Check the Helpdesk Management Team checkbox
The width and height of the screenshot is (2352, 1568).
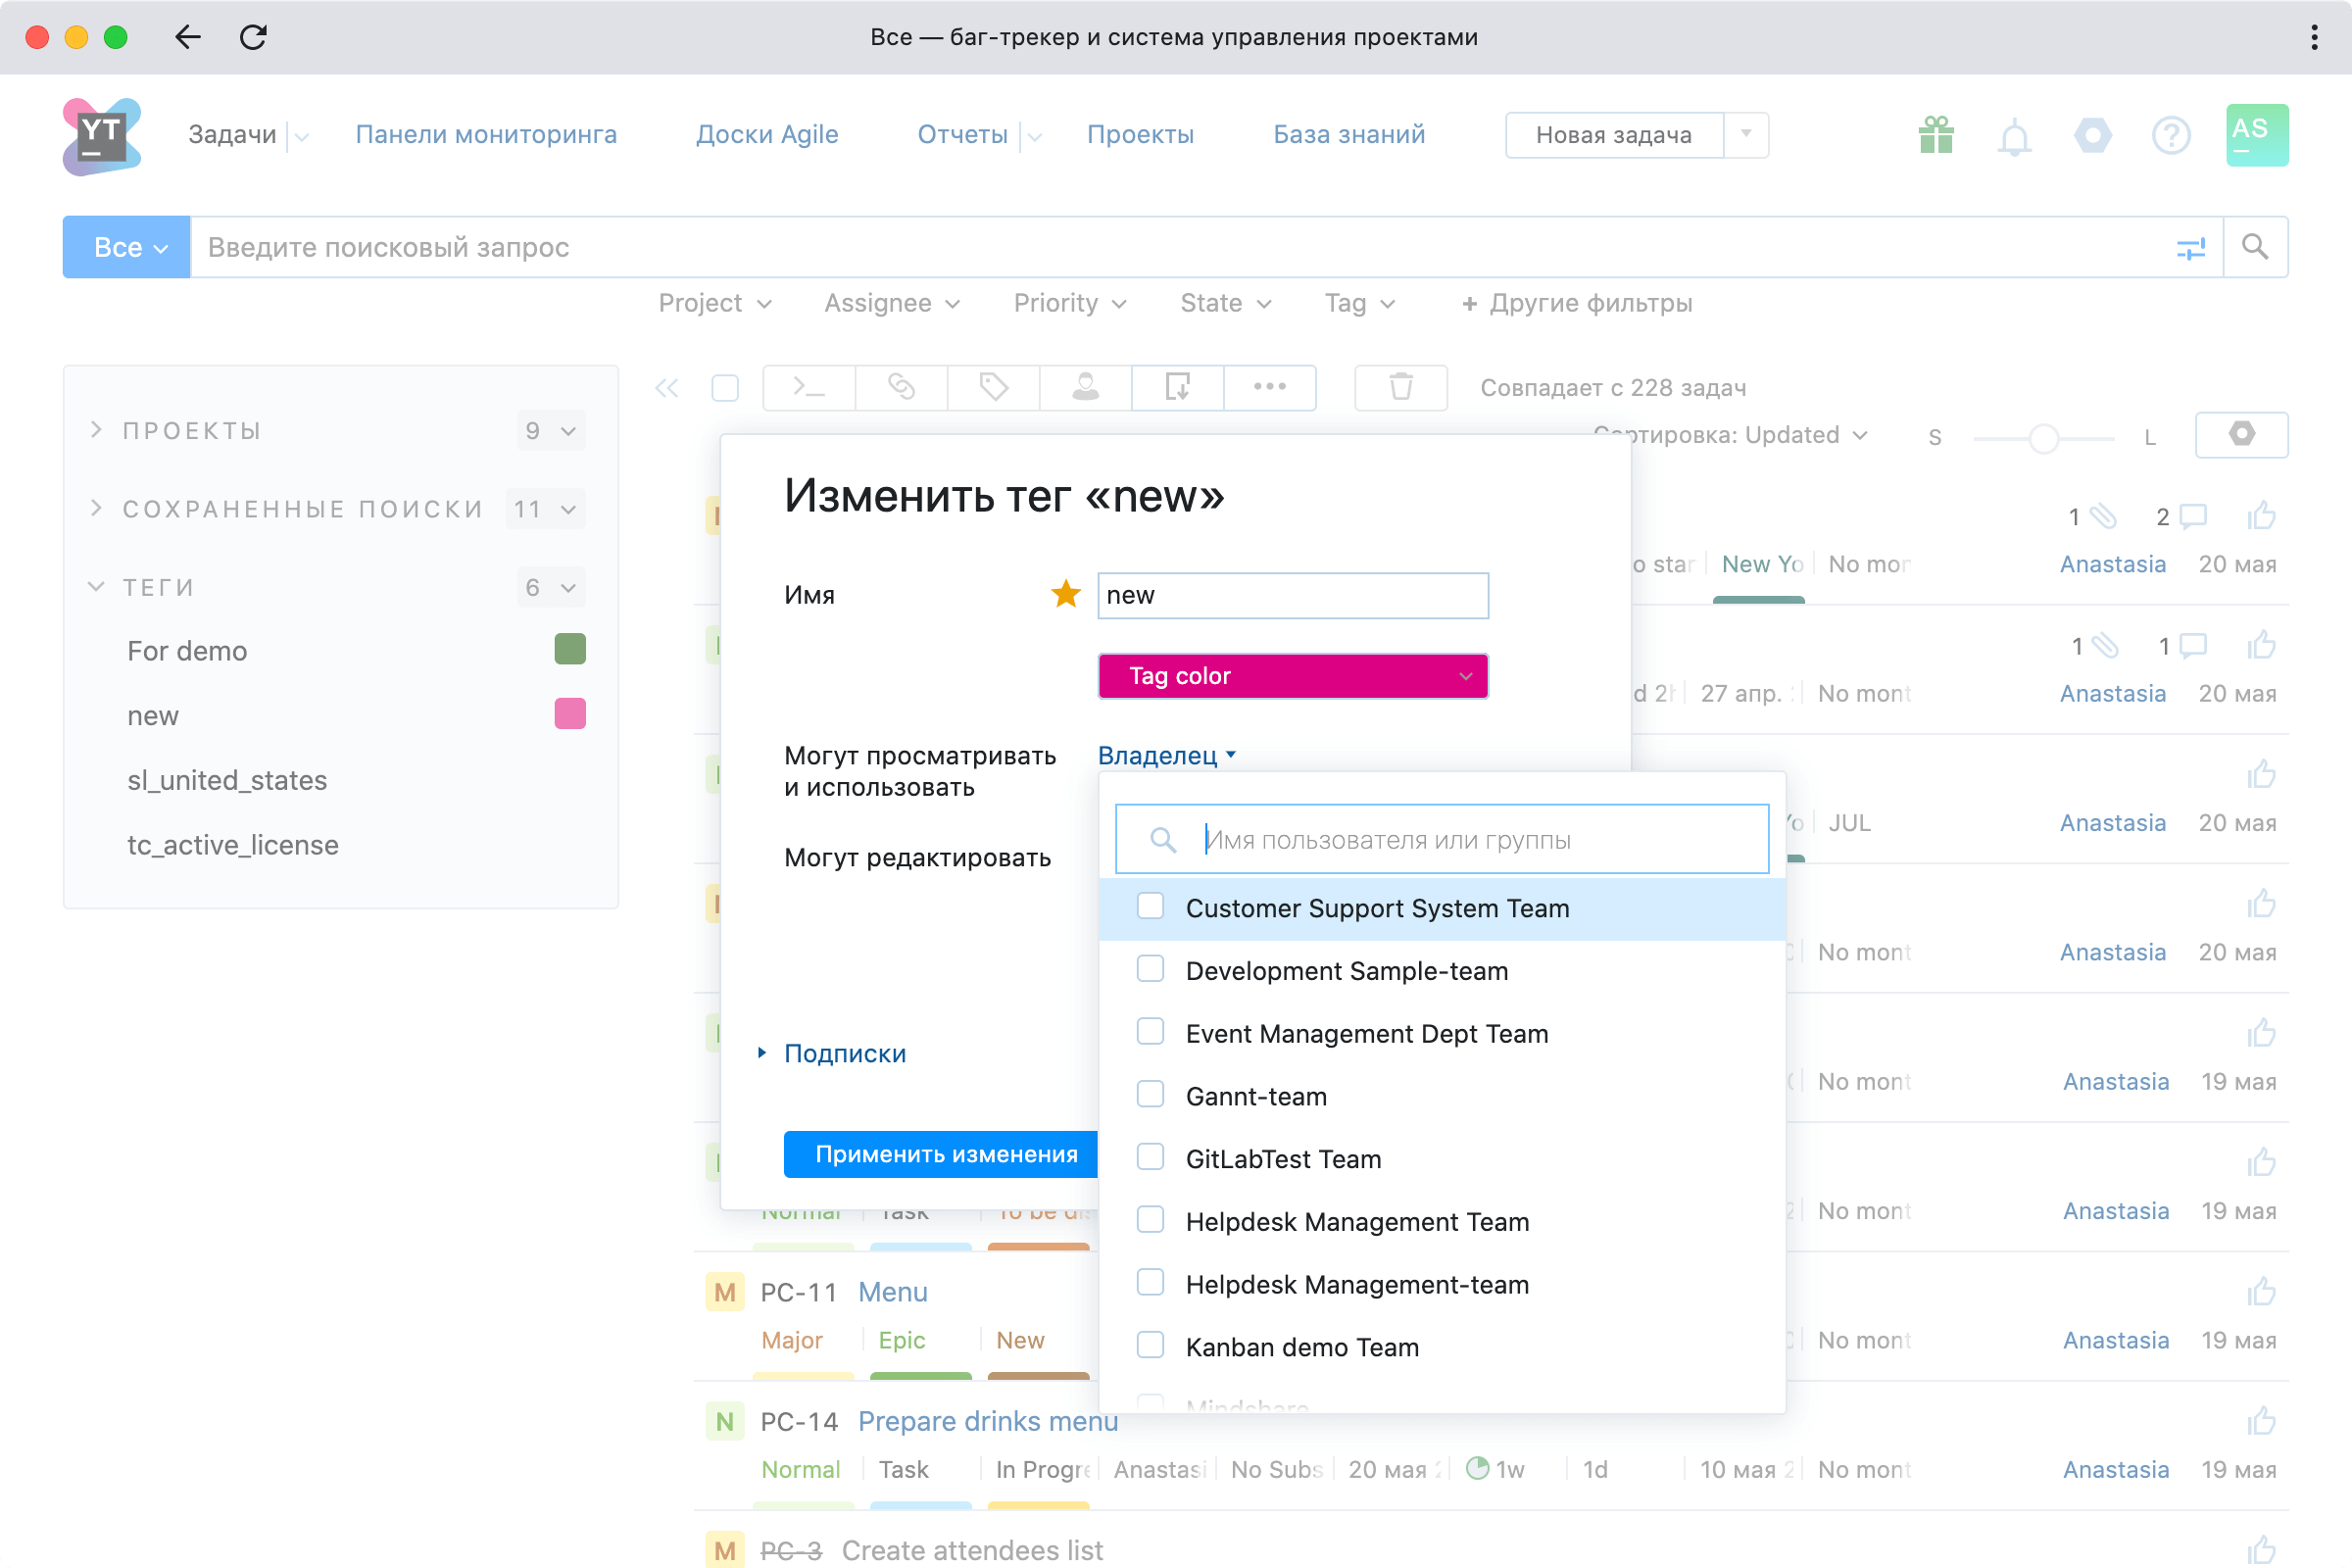click(x=1150, y=1221)
